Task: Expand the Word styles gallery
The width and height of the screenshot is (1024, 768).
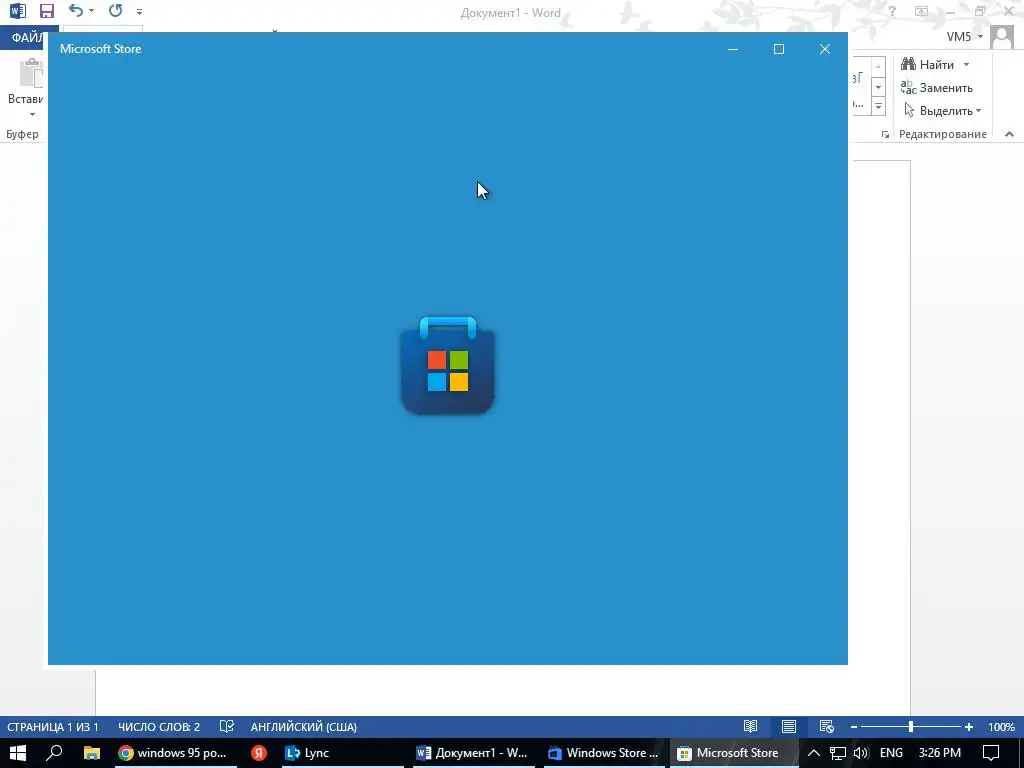Action: [x=878, y=106]
